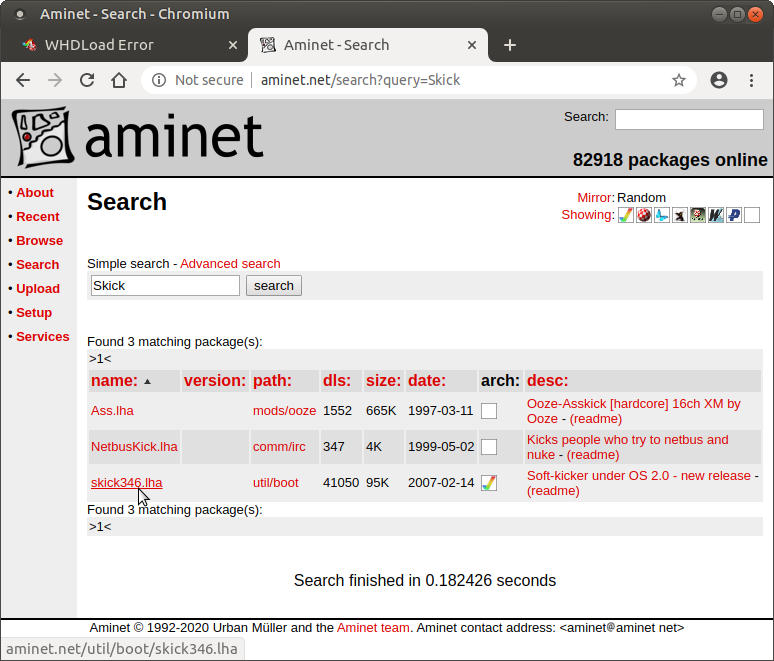
Task: Click the blank architecture box in Showing row
Action: click(x=752, y=215)
